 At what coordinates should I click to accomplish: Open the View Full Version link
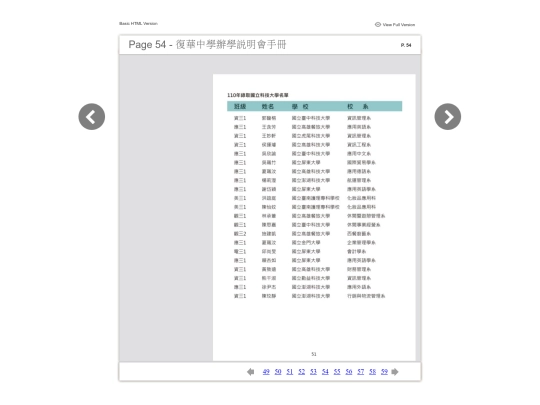click(x=398, y=25)
